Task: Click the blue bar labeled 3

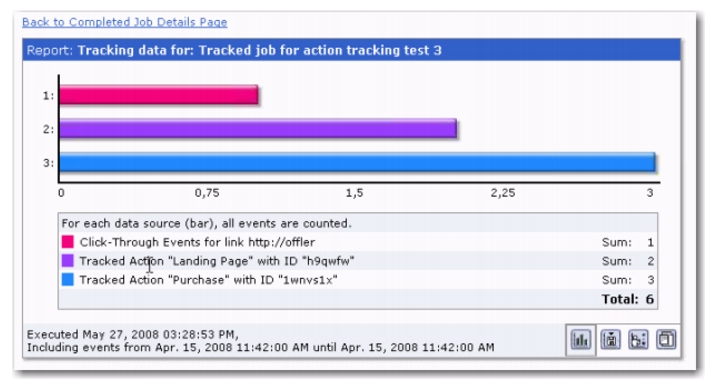Action: click(357, 163)
